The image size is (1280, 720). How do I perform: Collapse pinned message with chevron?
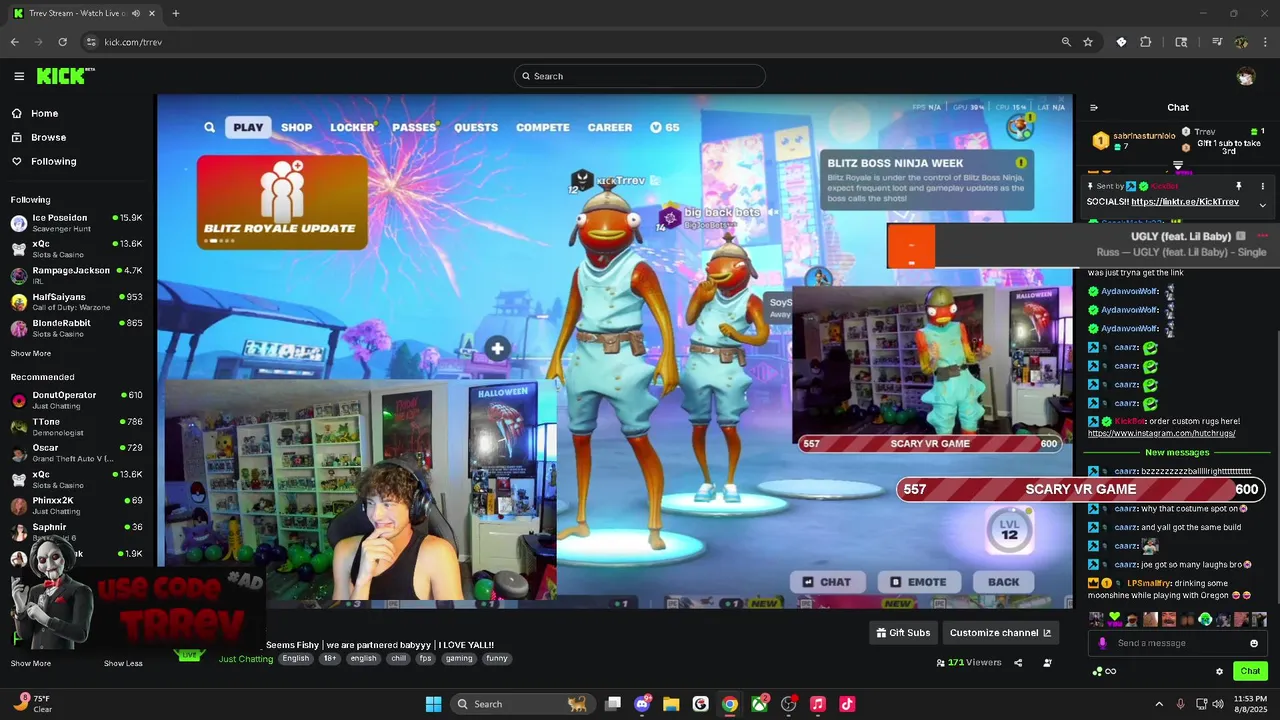[1262, 205]
